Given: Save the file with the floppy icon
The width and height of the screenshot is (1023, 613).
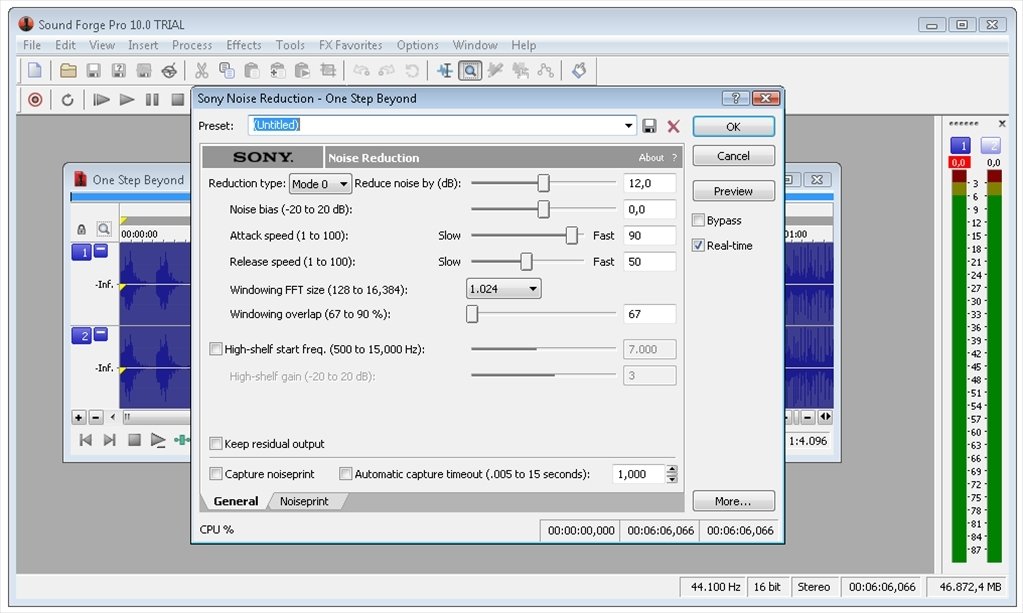Looking at the screenshot, I should click(93, 70).
